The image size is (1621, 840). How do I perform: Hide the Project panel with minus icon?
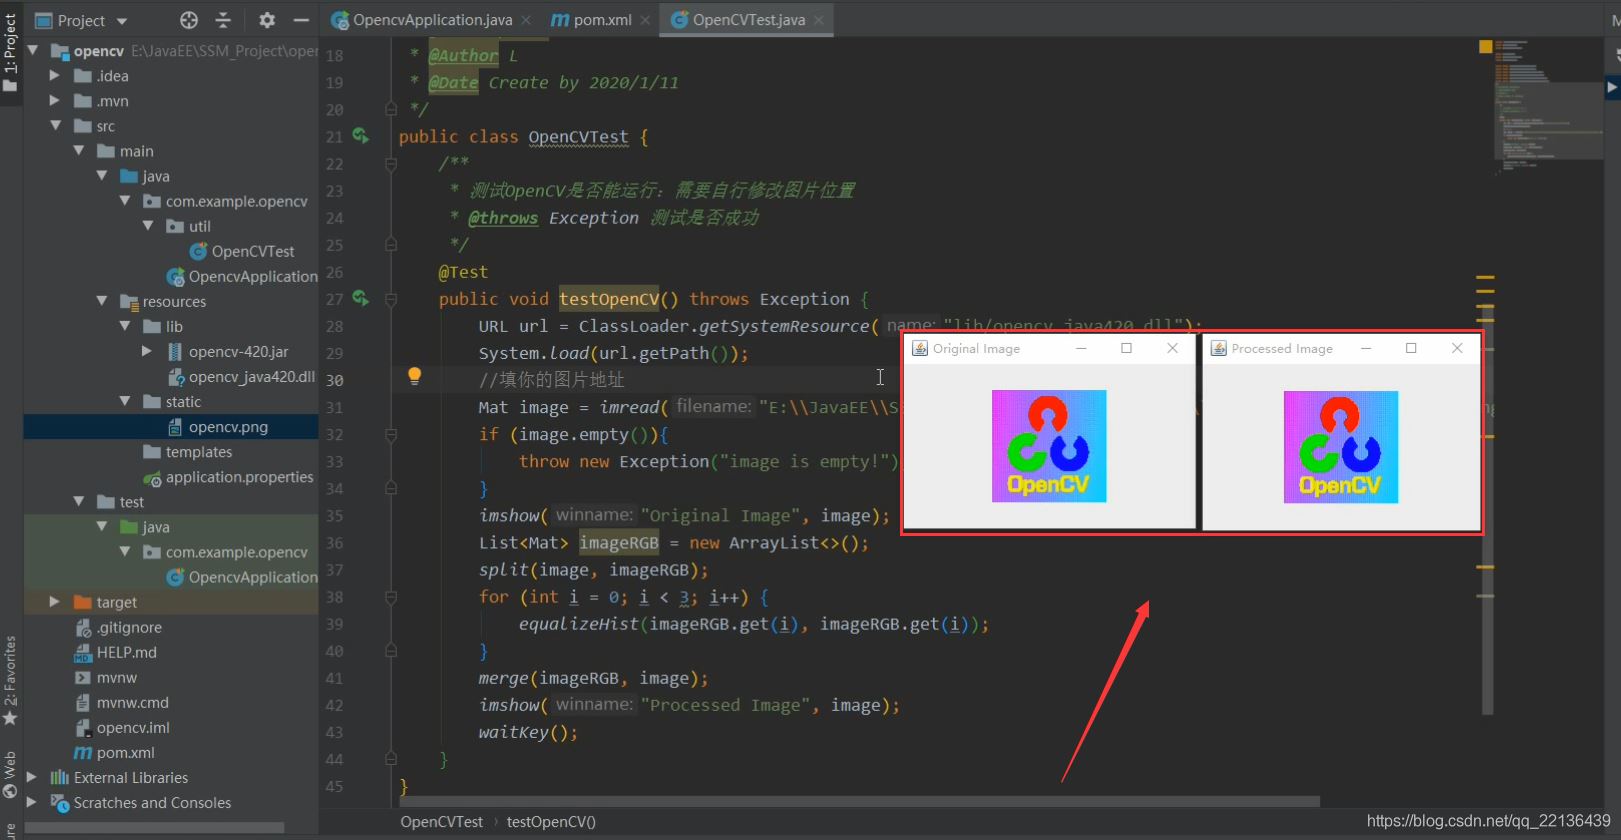pos(301,20)
